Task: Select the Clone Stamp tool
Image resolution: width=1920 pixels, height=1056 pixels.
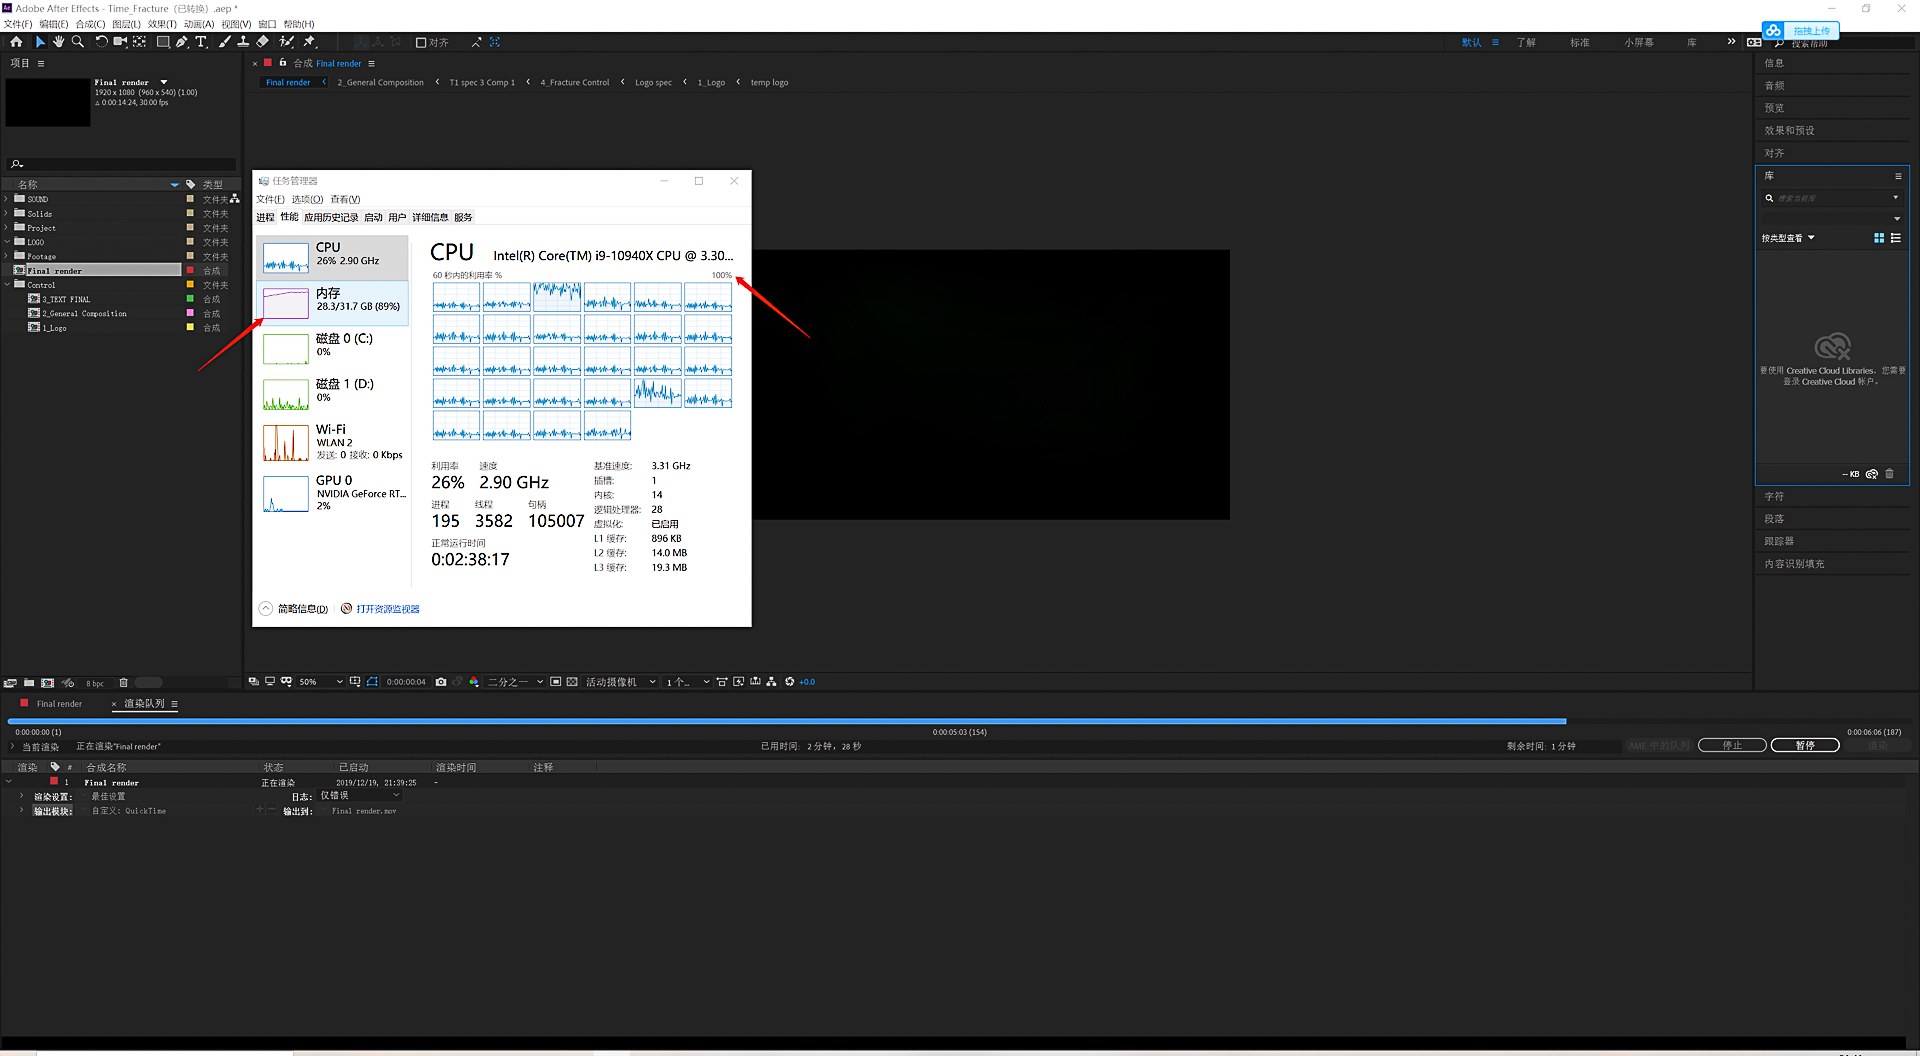Action: click(243, 42)
